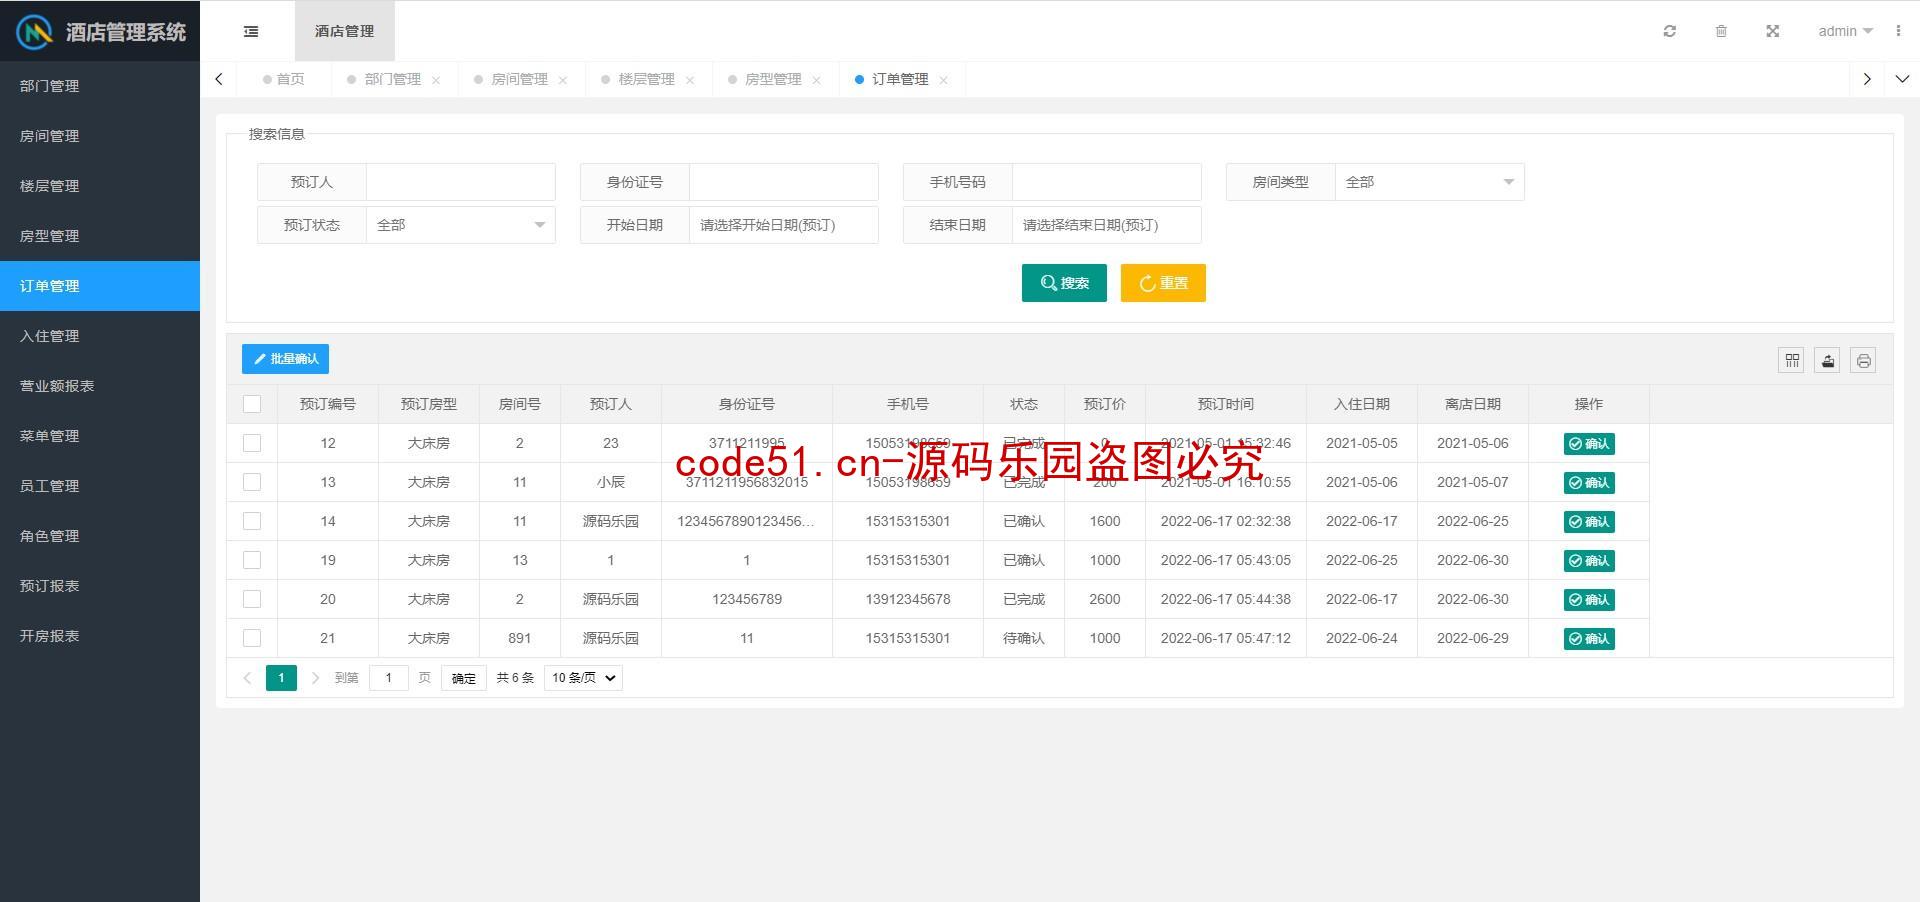This screenshot has width=1920, height=902.
Task: Click the 确认 button for order 14
Action: click(1589, 522)
